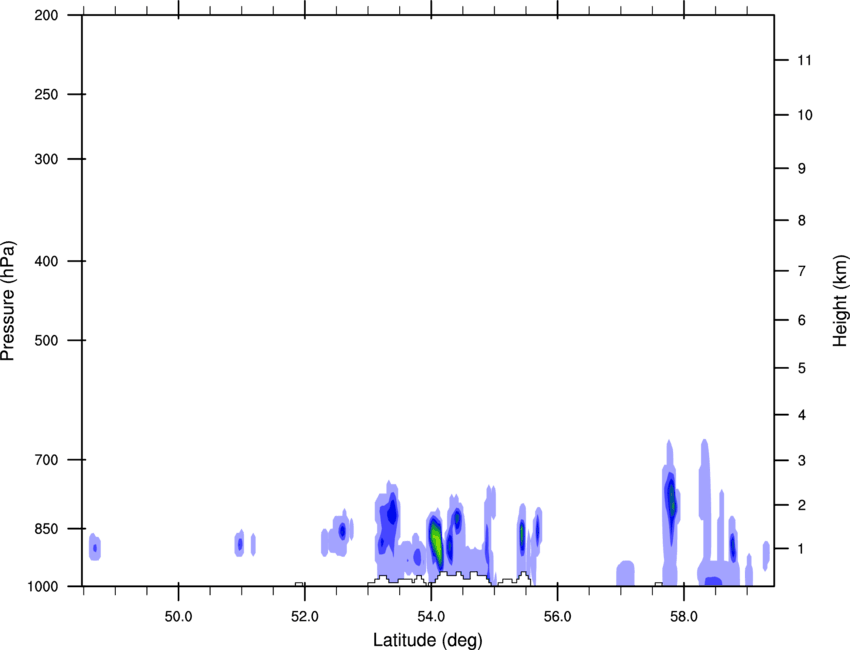Click the 4 km height label
Viewport: 850px width, 650px height.
click(x=802, y=415)
